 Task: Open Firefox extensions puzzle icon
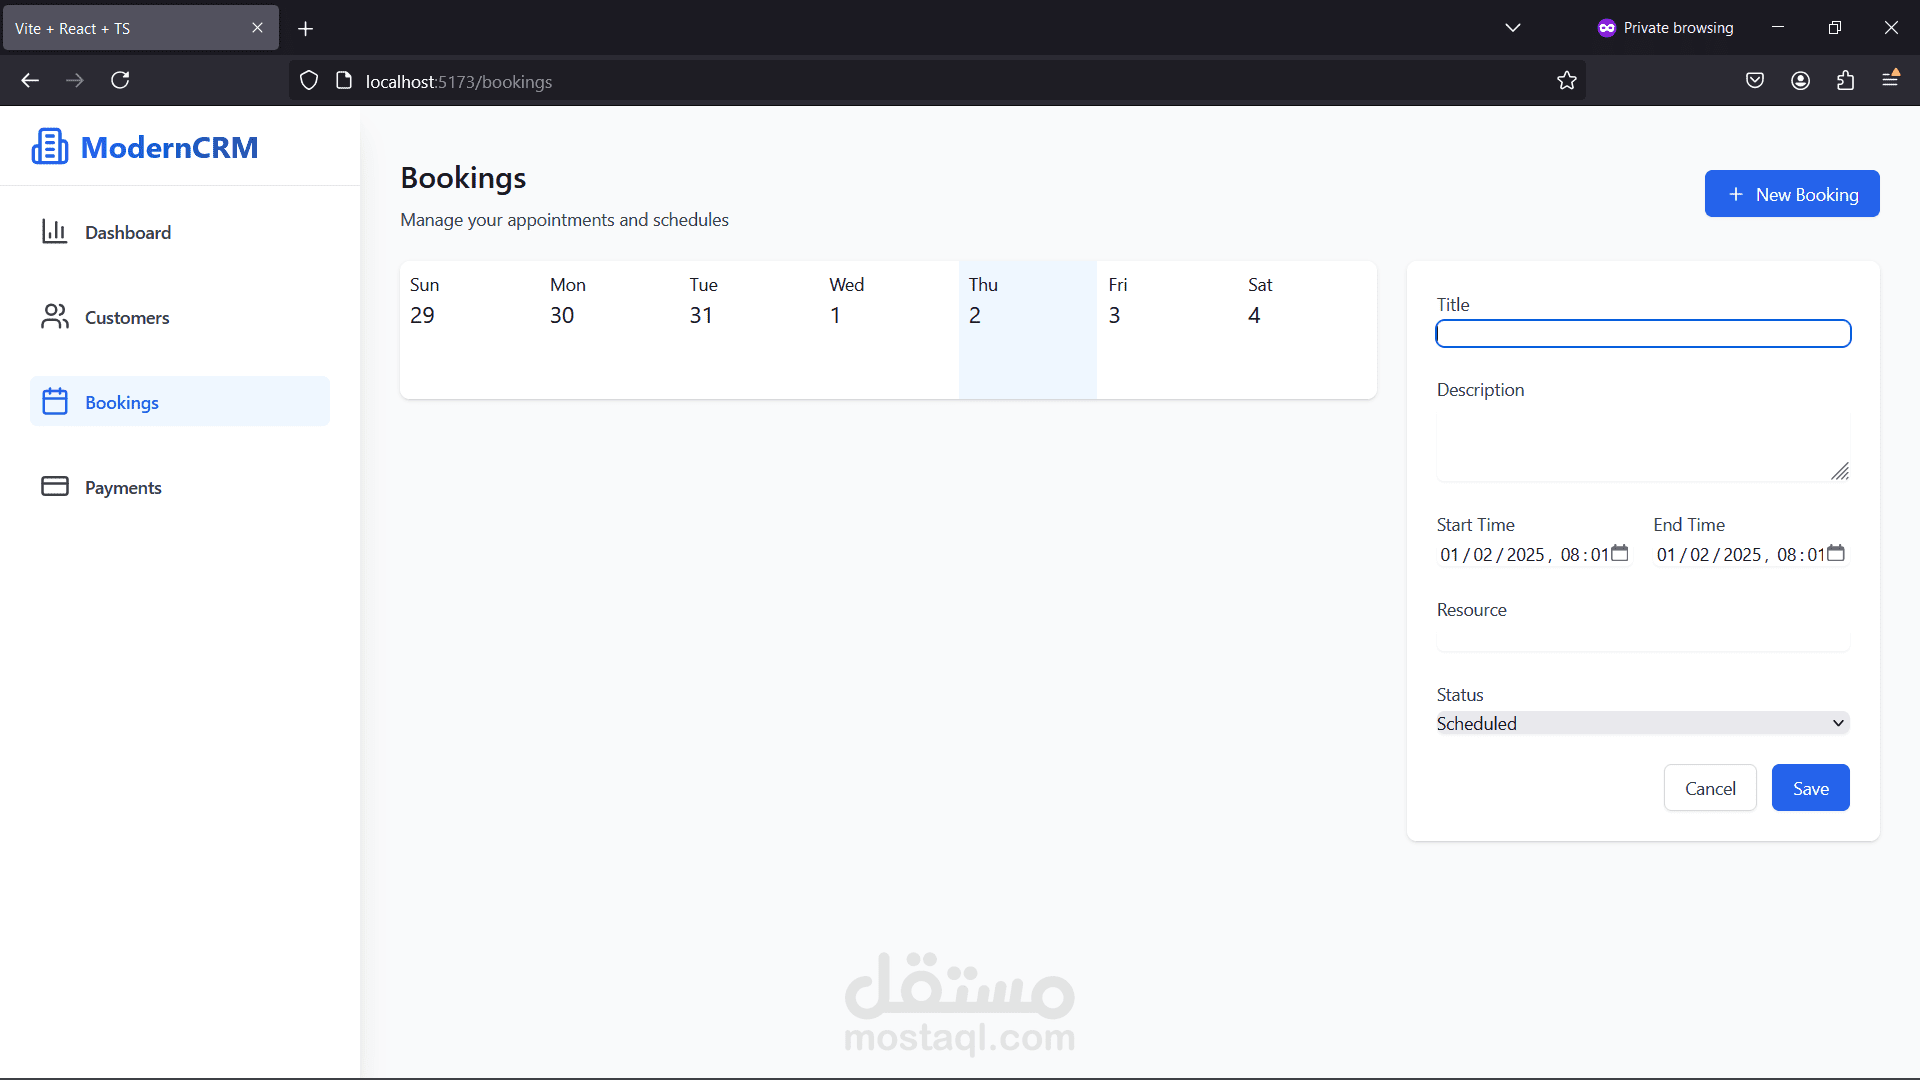pos(1845,81)
